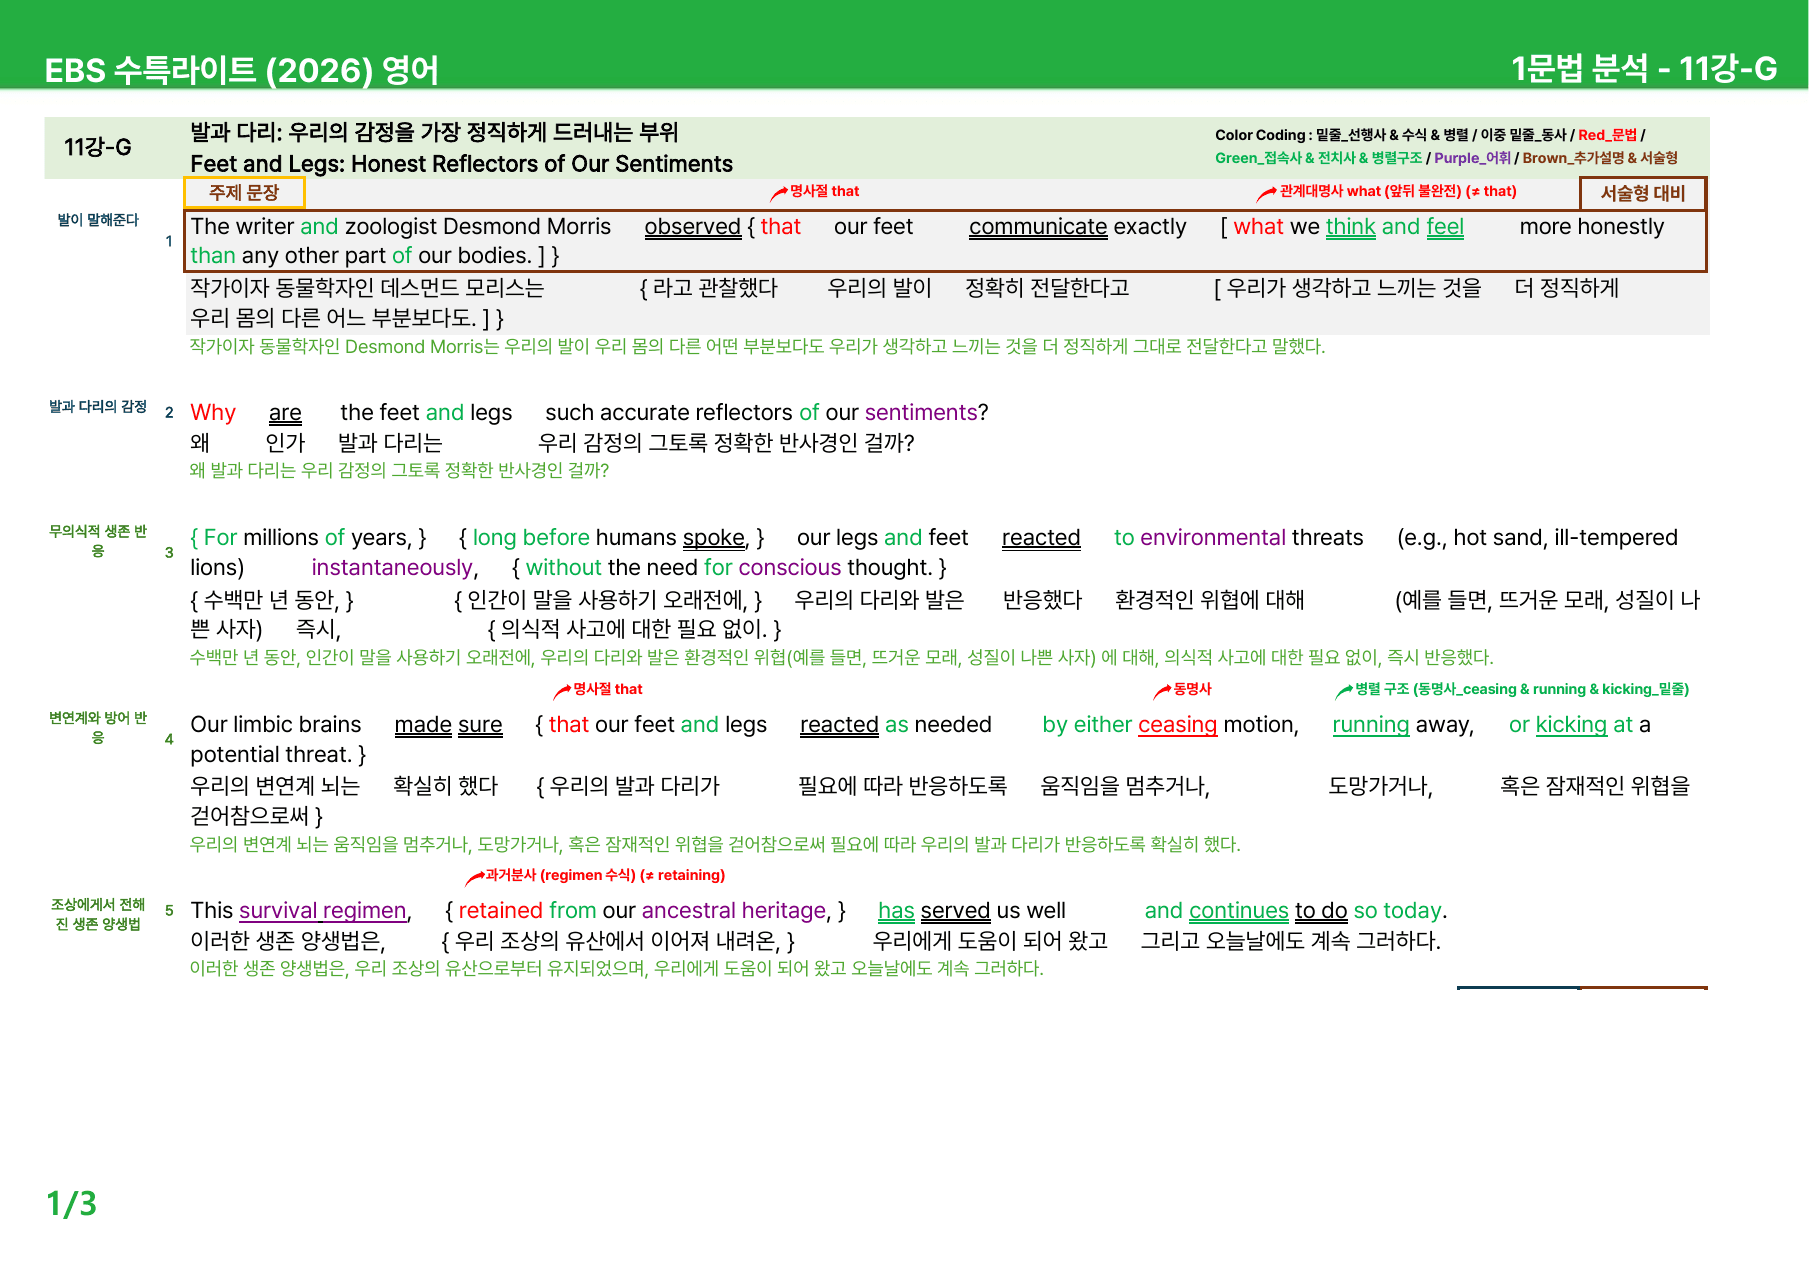
Task: Click the header label '1문법 분석 - 11강-G'
Action: click(1643, 68)
